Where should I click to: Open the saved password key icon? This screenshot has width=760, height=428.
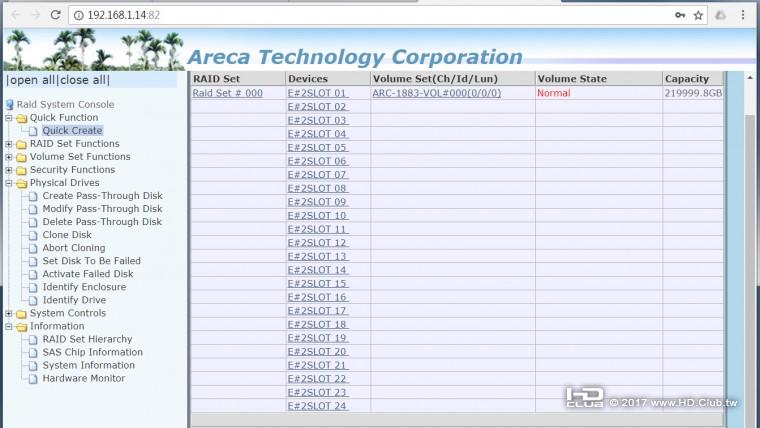(680, 16)
